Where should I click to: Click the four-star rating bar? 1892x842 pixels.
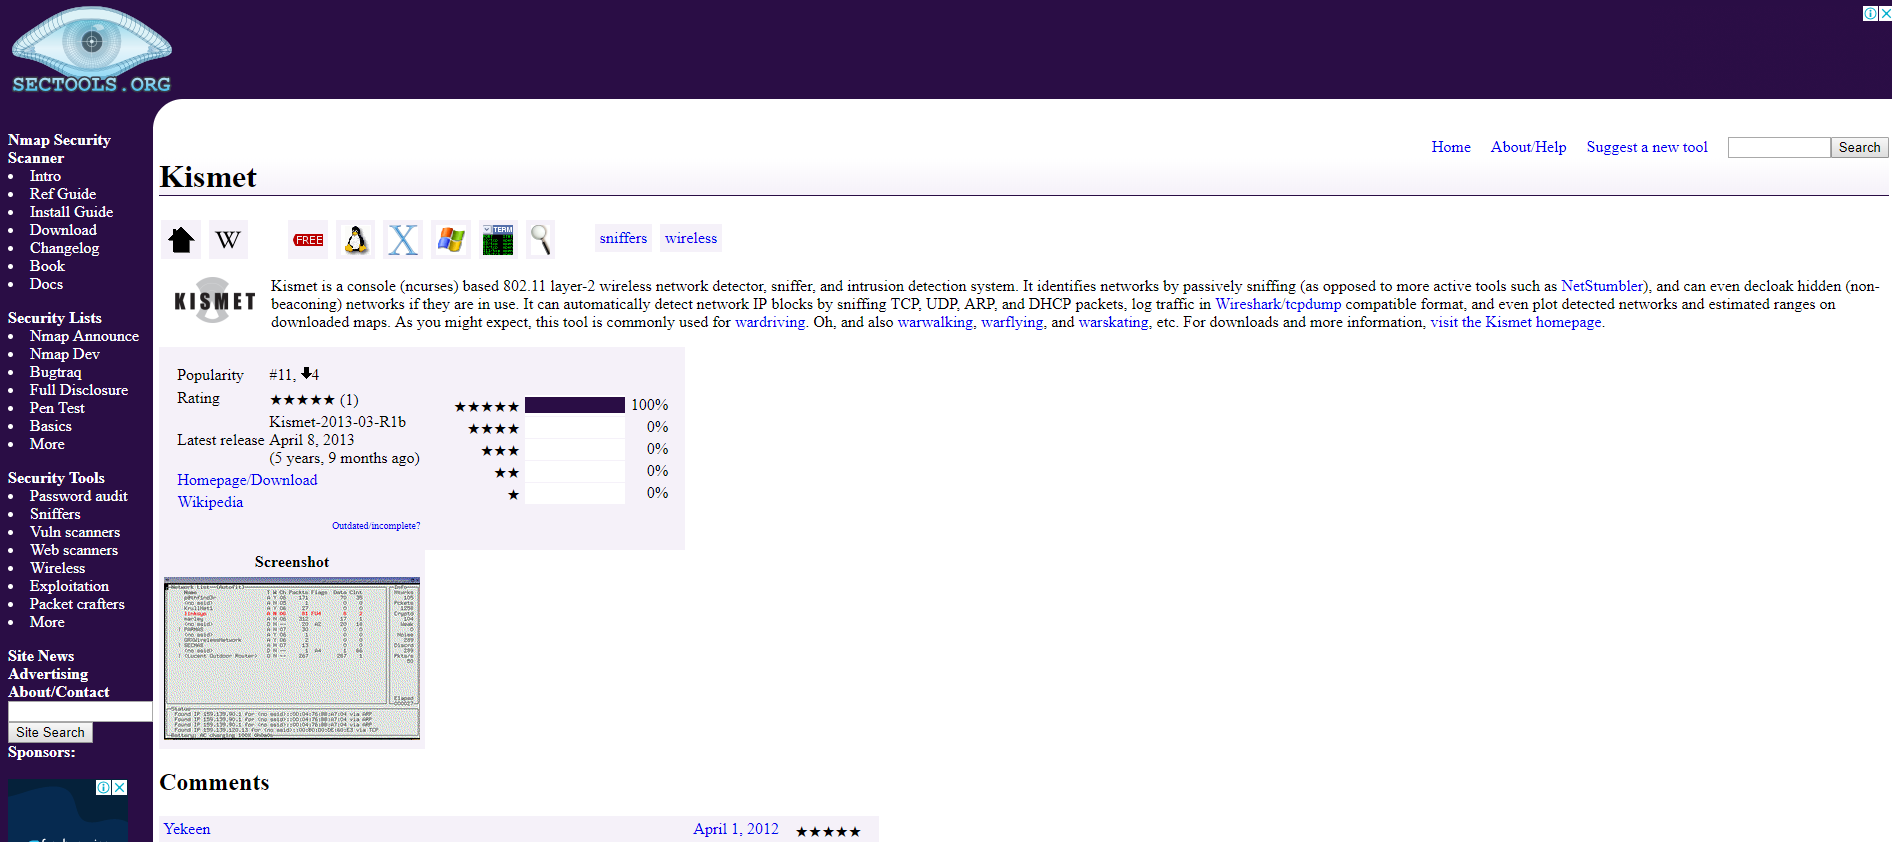(575, 427)
